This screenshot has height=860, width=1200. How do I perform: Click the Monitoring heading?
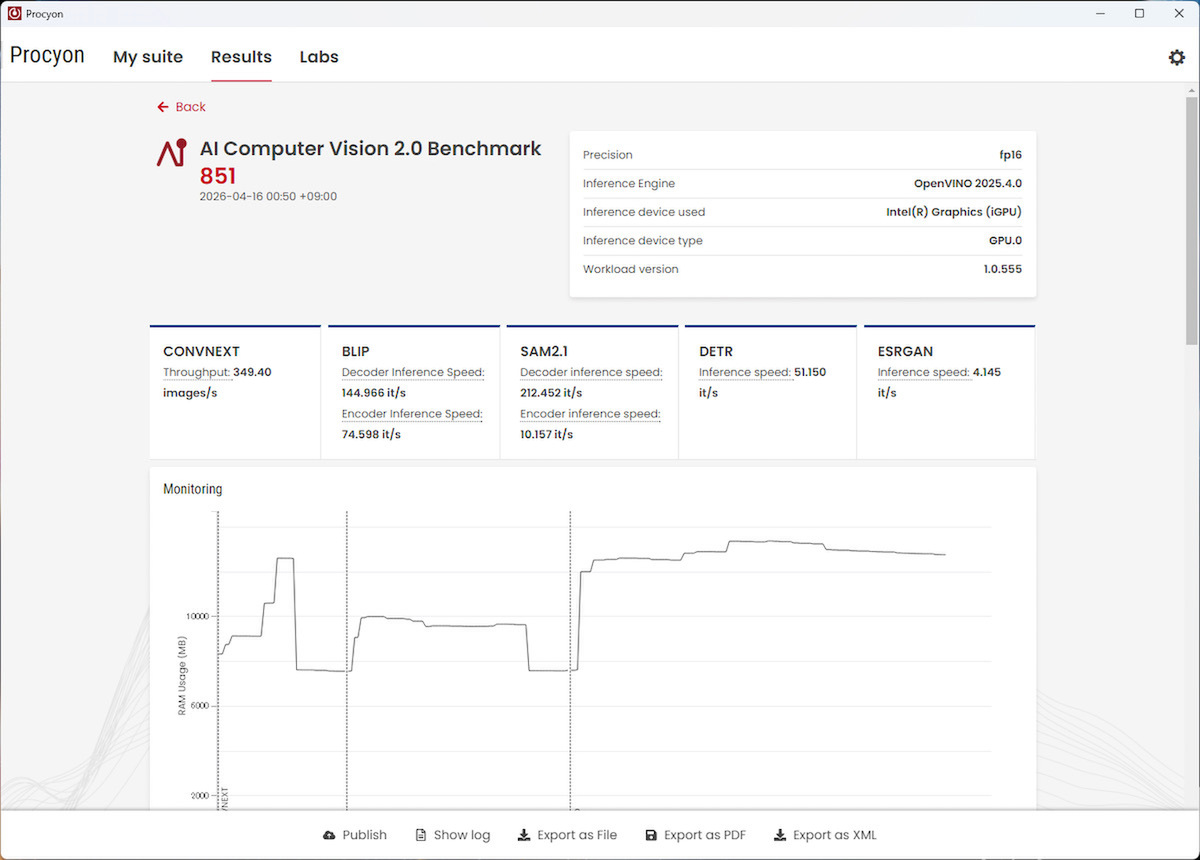(x=193, y=489)
